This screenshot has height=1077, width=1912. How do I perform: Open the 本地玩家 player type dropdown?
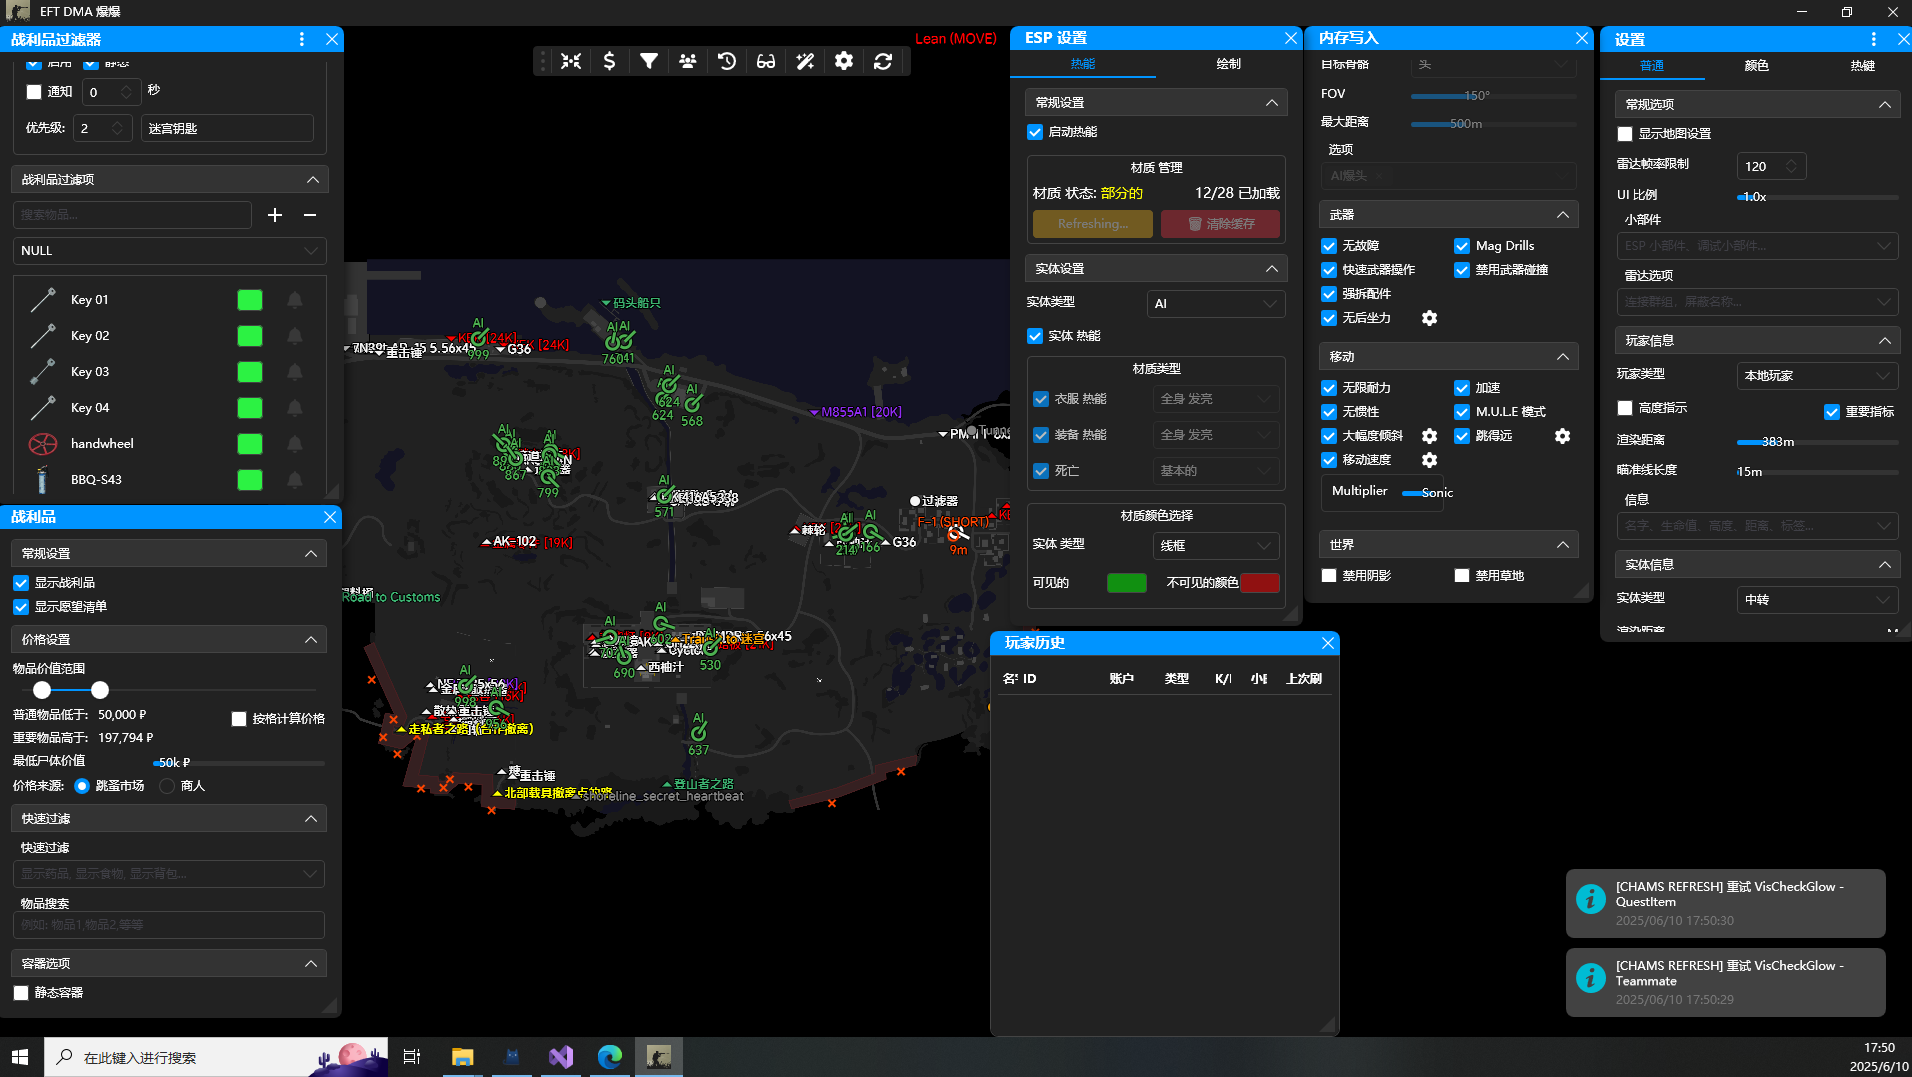(x=1818, y=376)
